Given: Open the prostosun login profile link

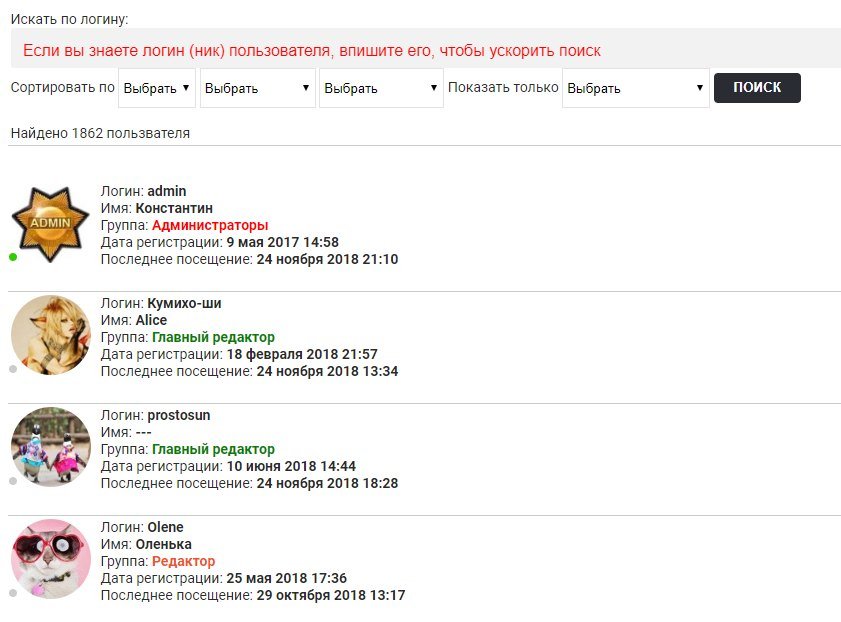Looking at the screenshot, I should [x=179, y=415].
